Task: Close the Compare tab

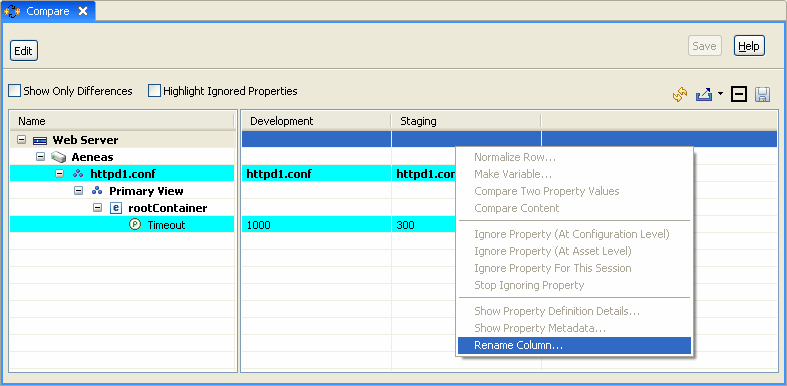Action: click(83, 11)
